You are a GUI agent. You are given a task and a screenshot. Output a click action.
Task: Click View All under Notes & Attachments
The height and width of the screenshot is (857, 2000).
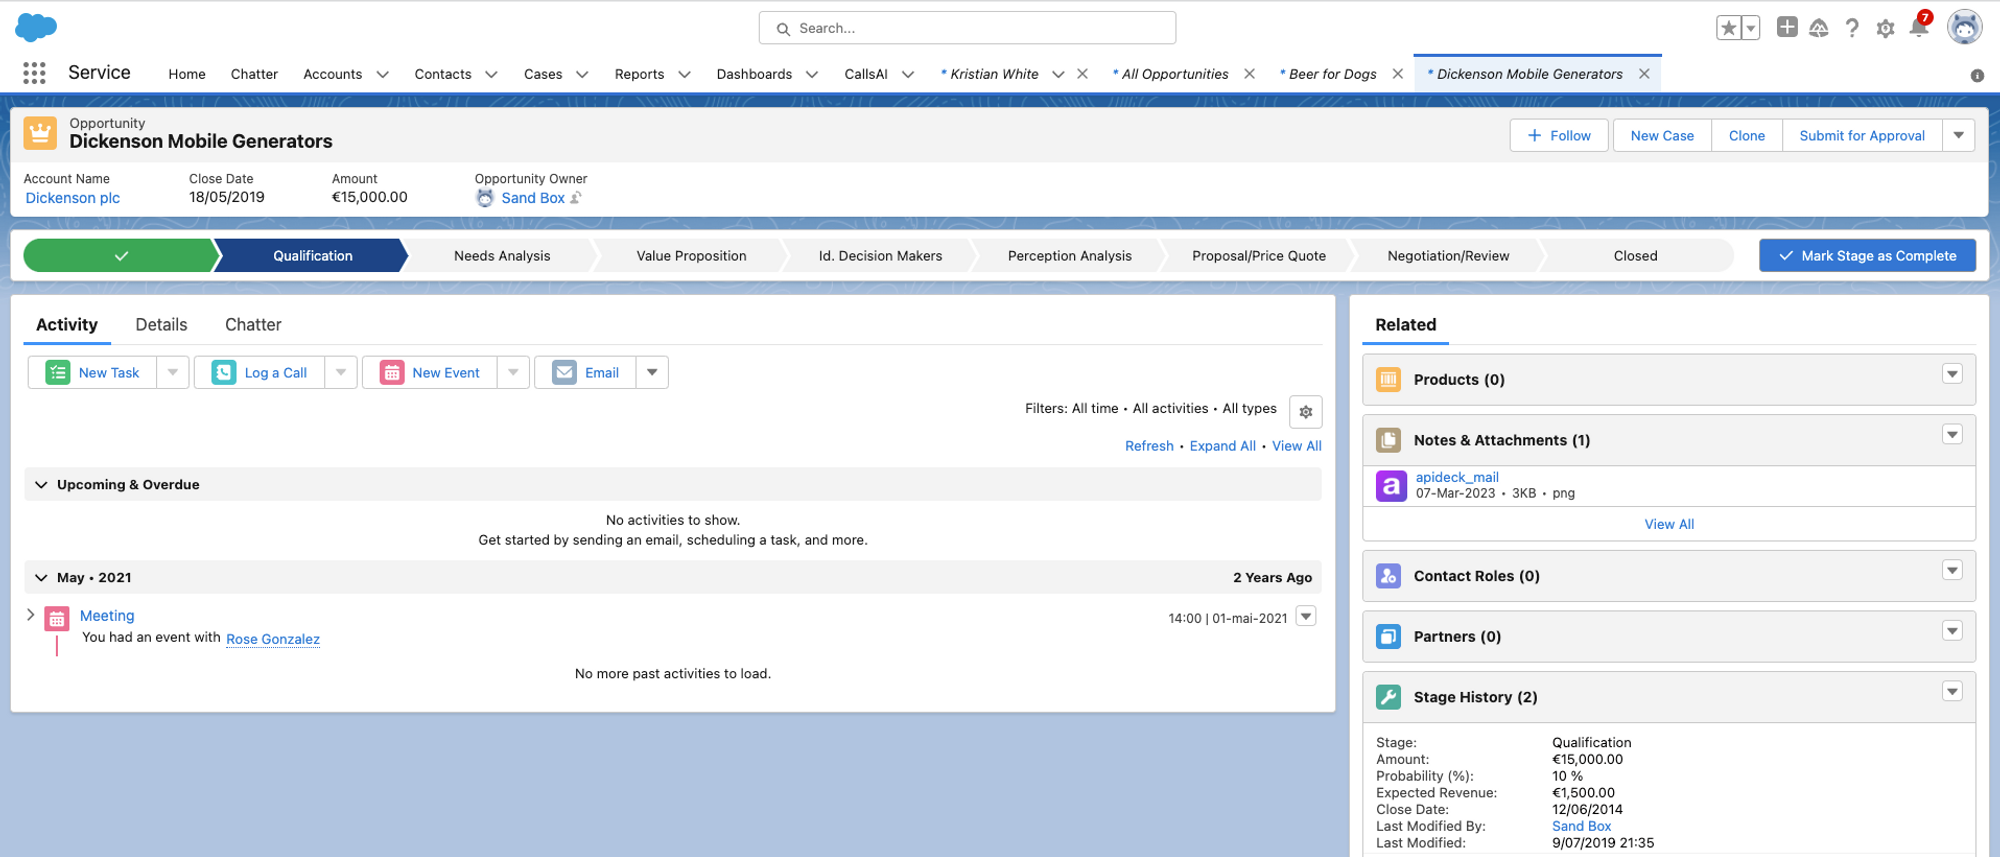[1669, 524]
